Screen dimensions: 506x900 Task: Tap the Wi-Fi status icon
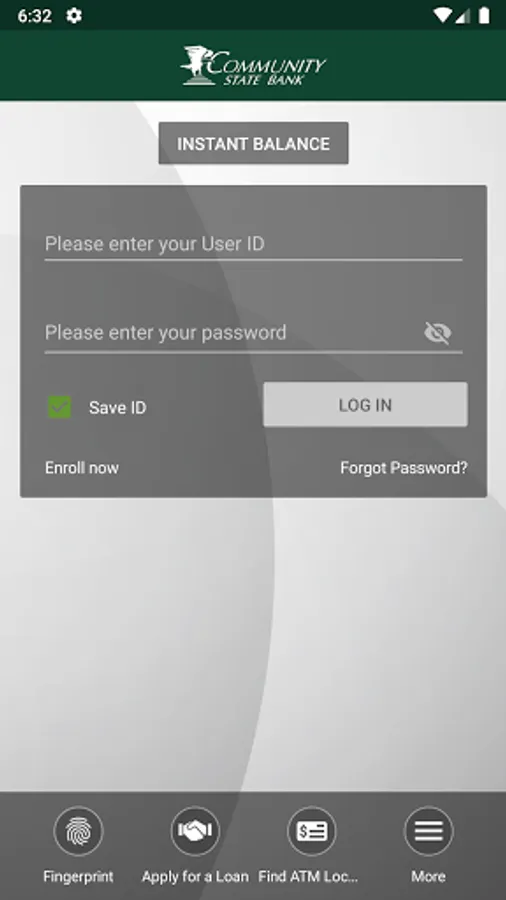(x=442, y=15)
